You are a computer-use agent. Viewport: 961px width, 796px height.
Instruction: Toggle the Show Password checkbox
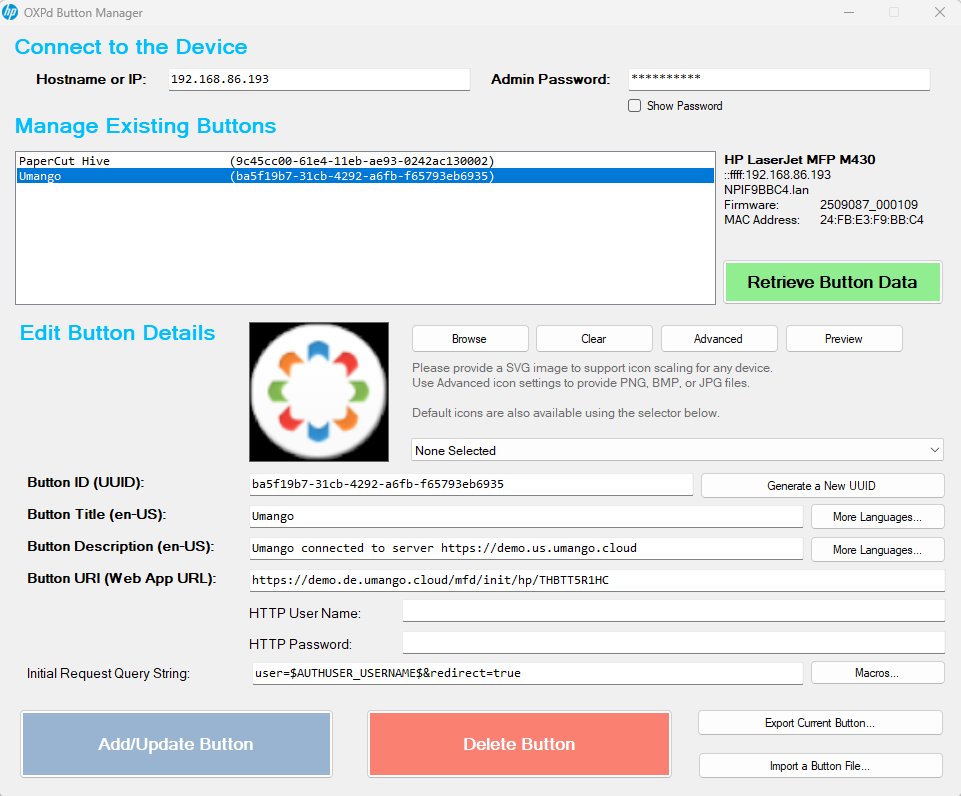click(x=634, y=105)
